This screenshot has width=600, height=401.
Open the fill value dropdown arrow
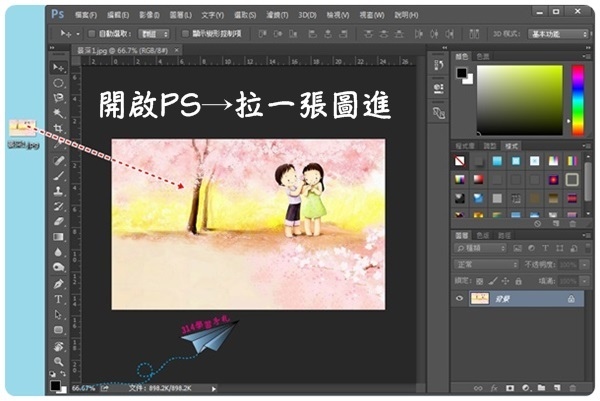click(585, 281)
